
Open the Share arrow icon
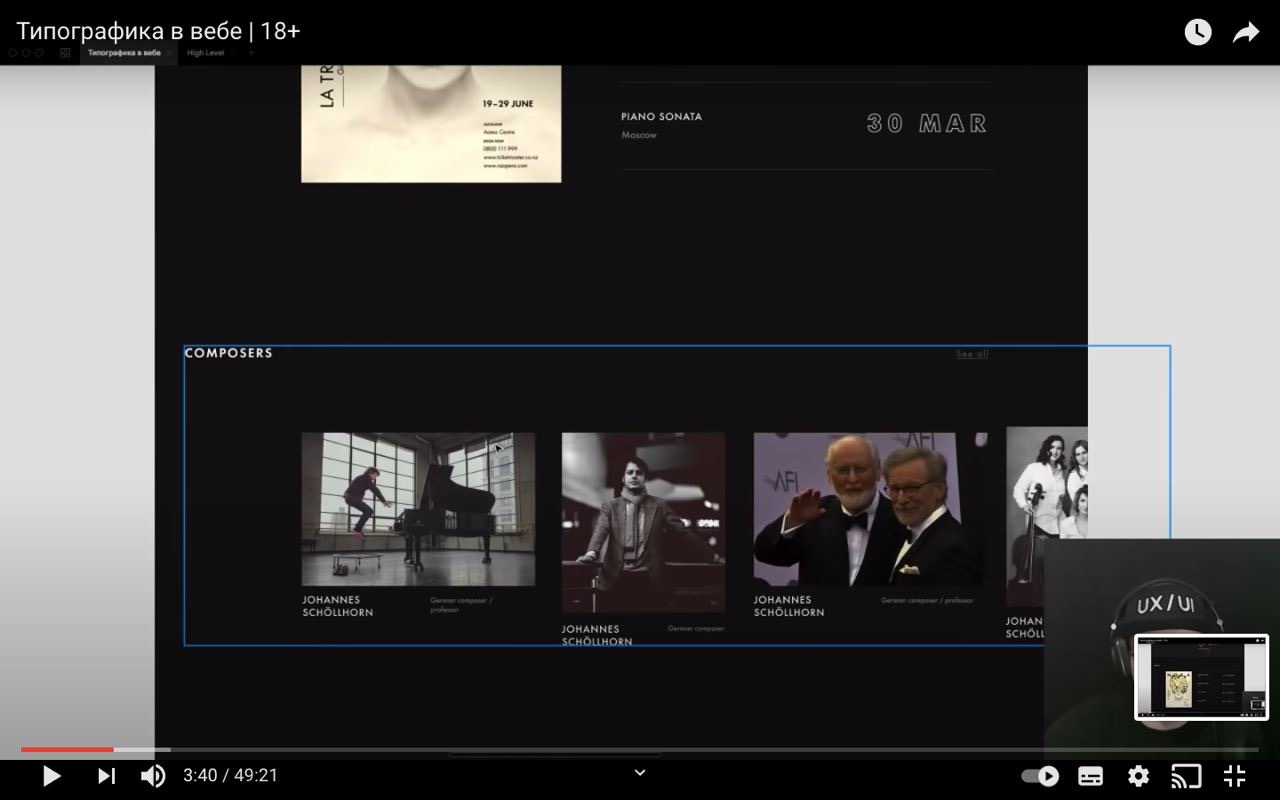1246,32
